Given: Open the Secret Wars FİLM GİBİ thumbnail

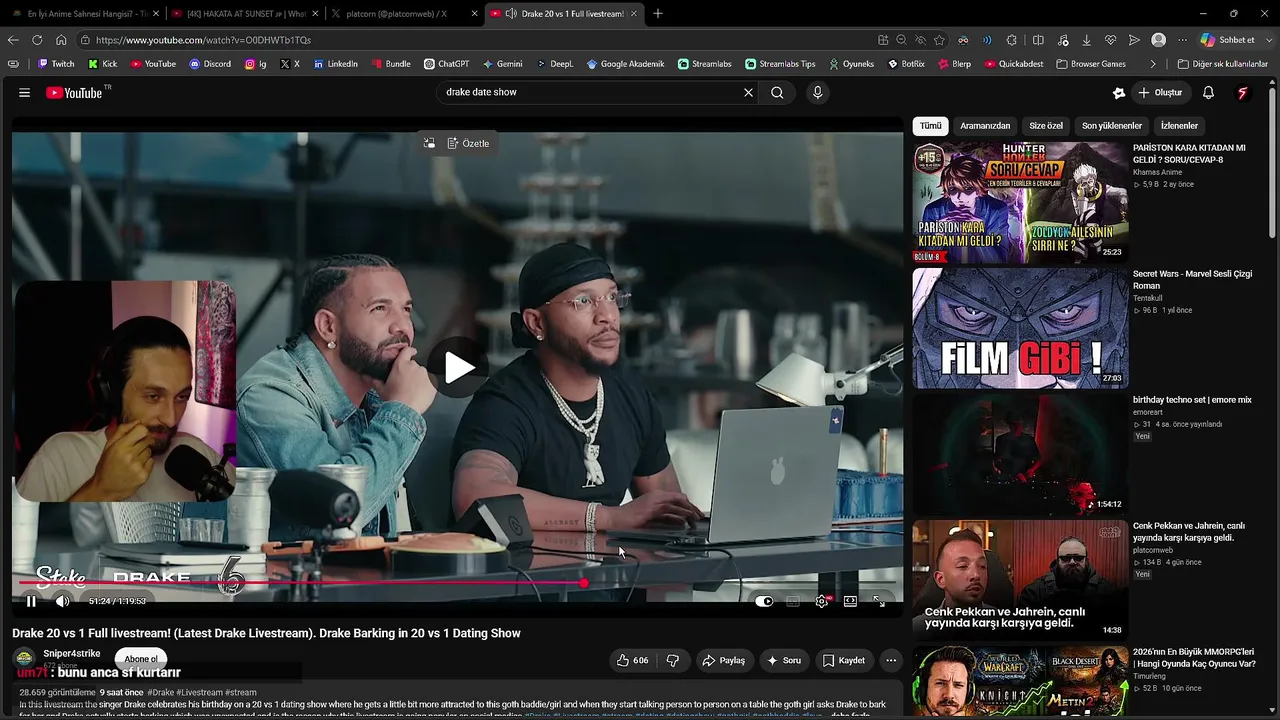Looking at the screenshot, I should tap(1020, 328).
